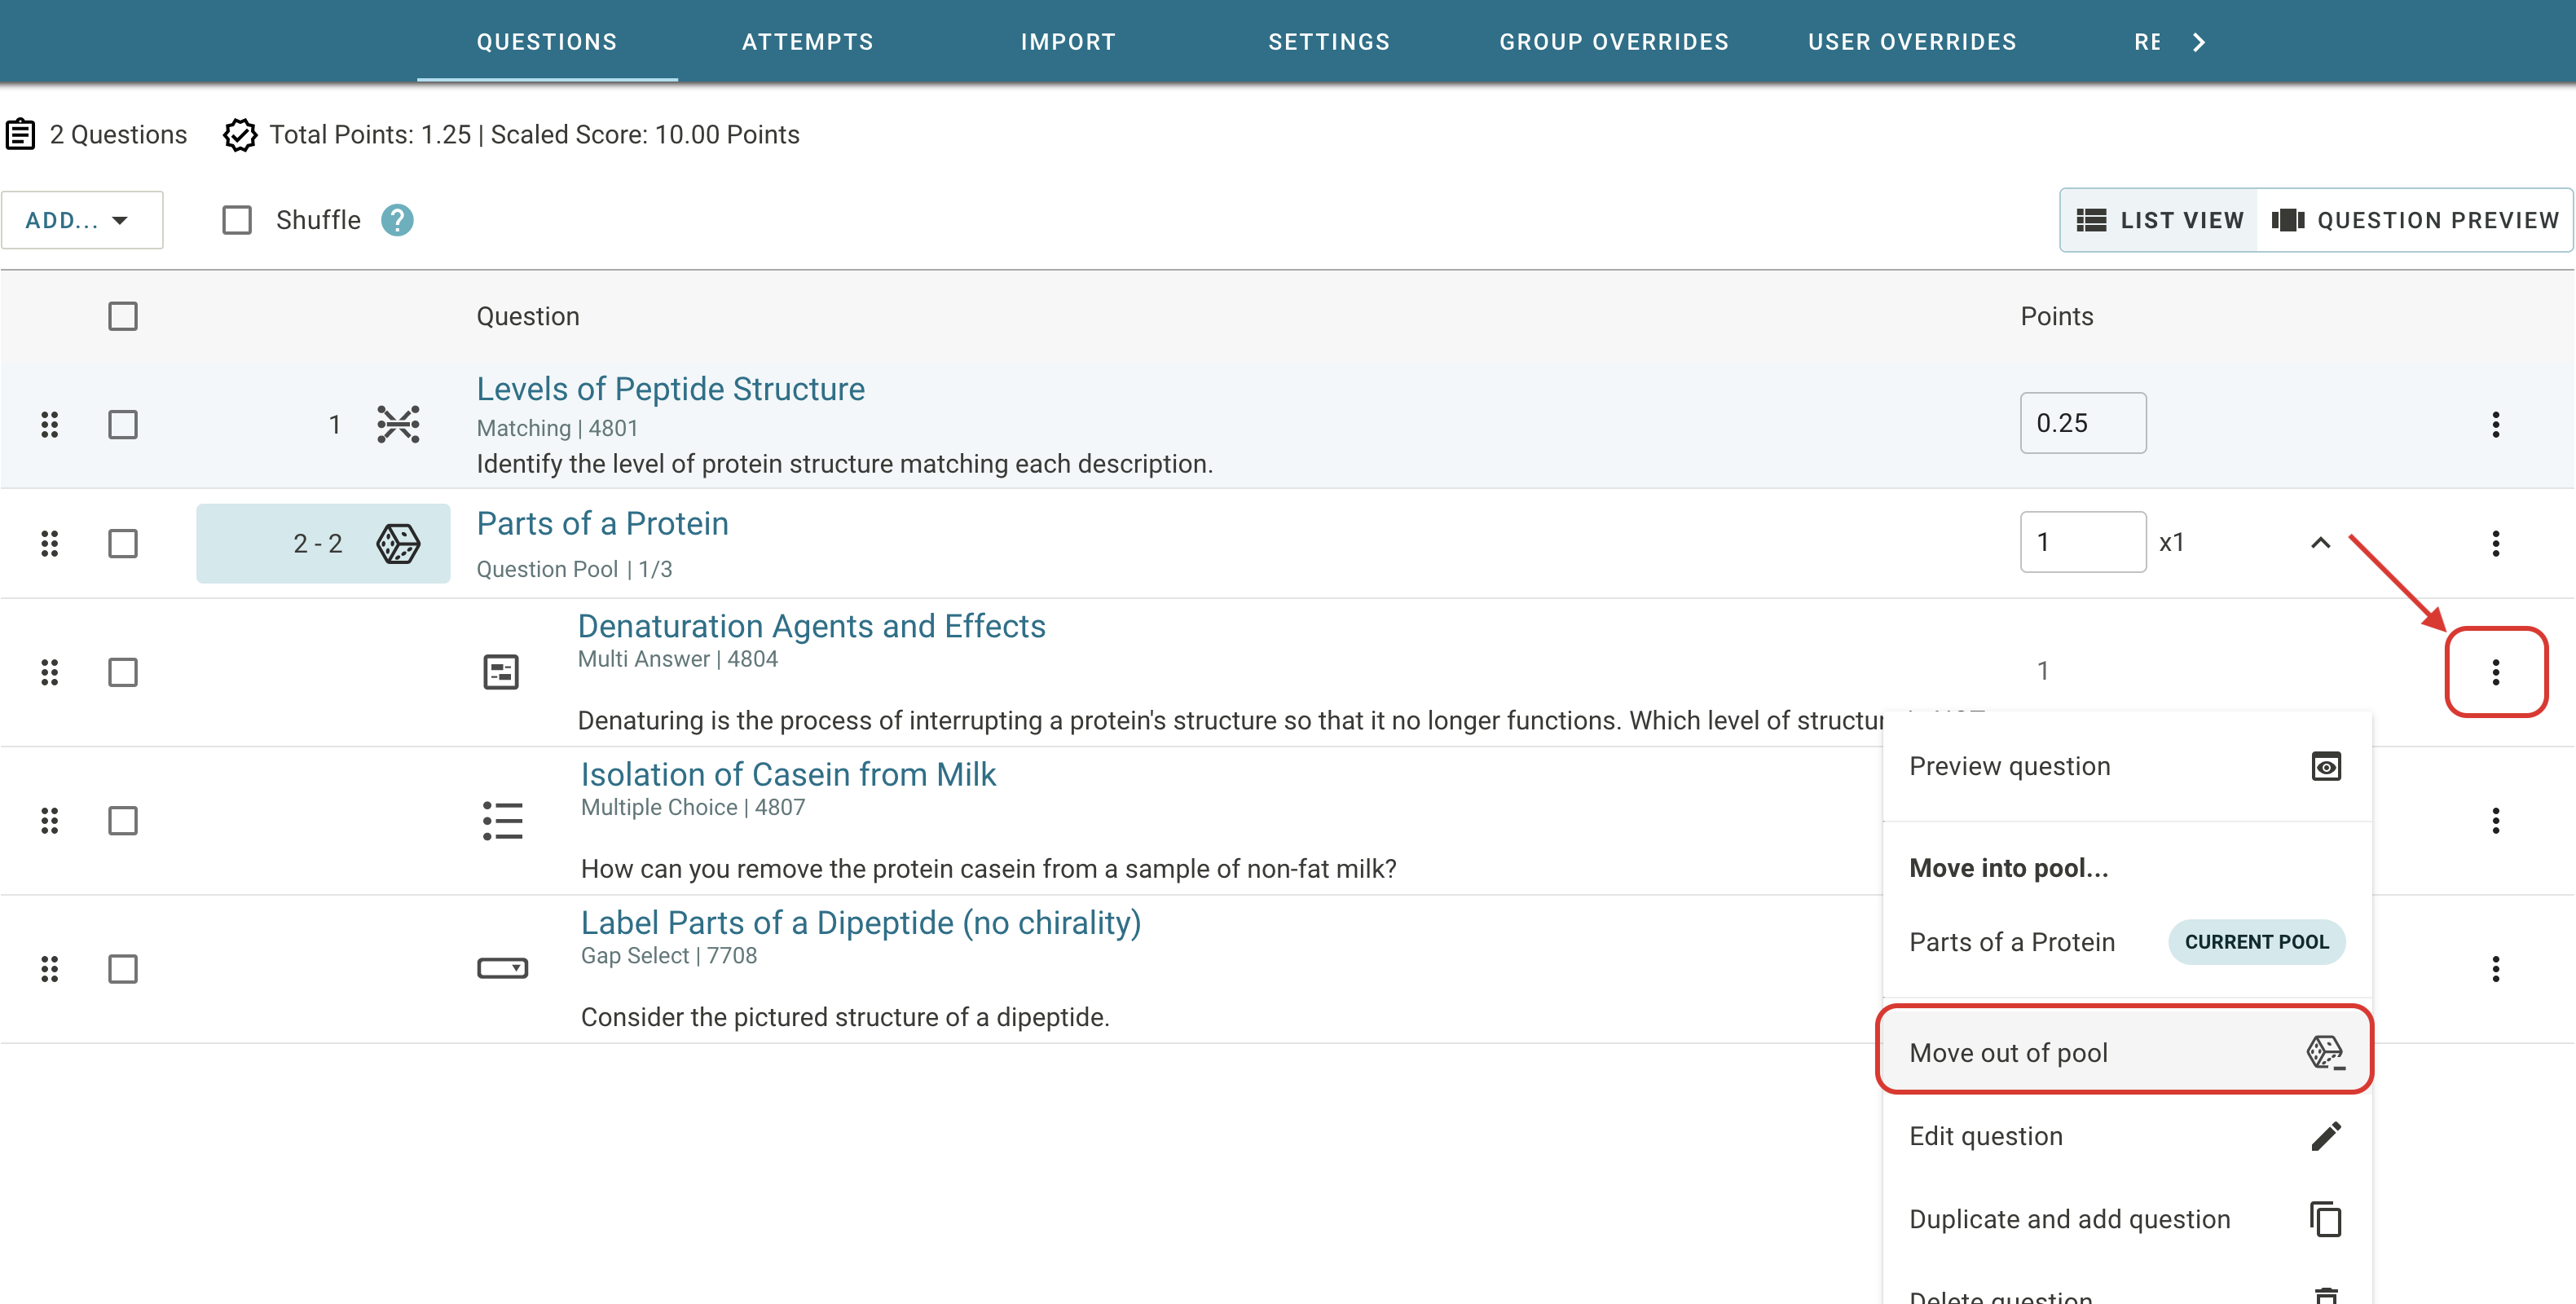Check the select-all checkbox in header

pos(123,317)
